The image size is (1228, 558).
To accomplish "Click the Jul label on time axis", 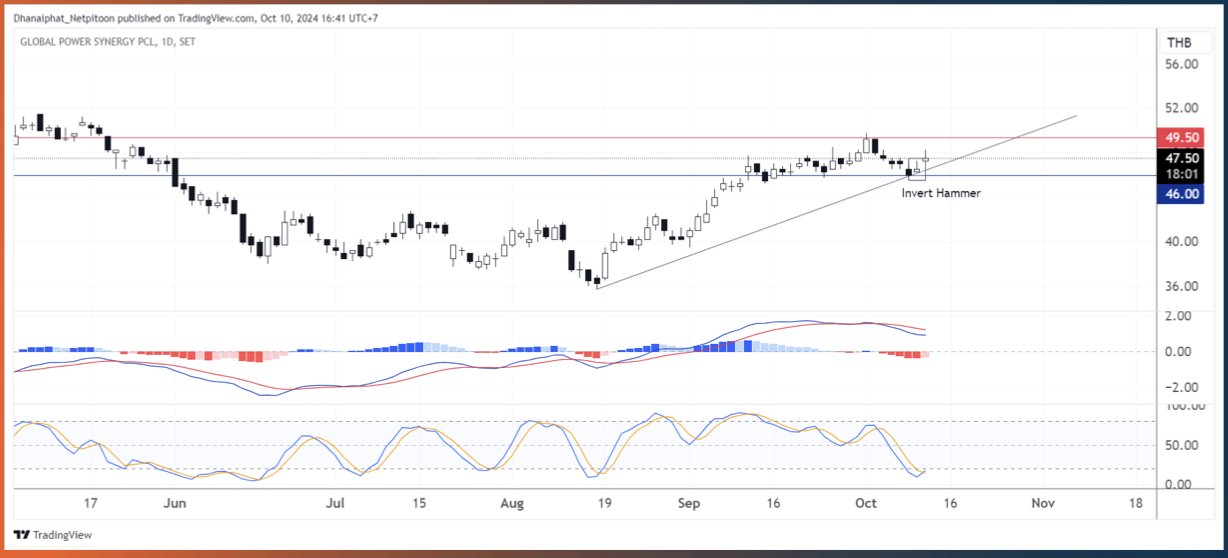I will 337,503.
